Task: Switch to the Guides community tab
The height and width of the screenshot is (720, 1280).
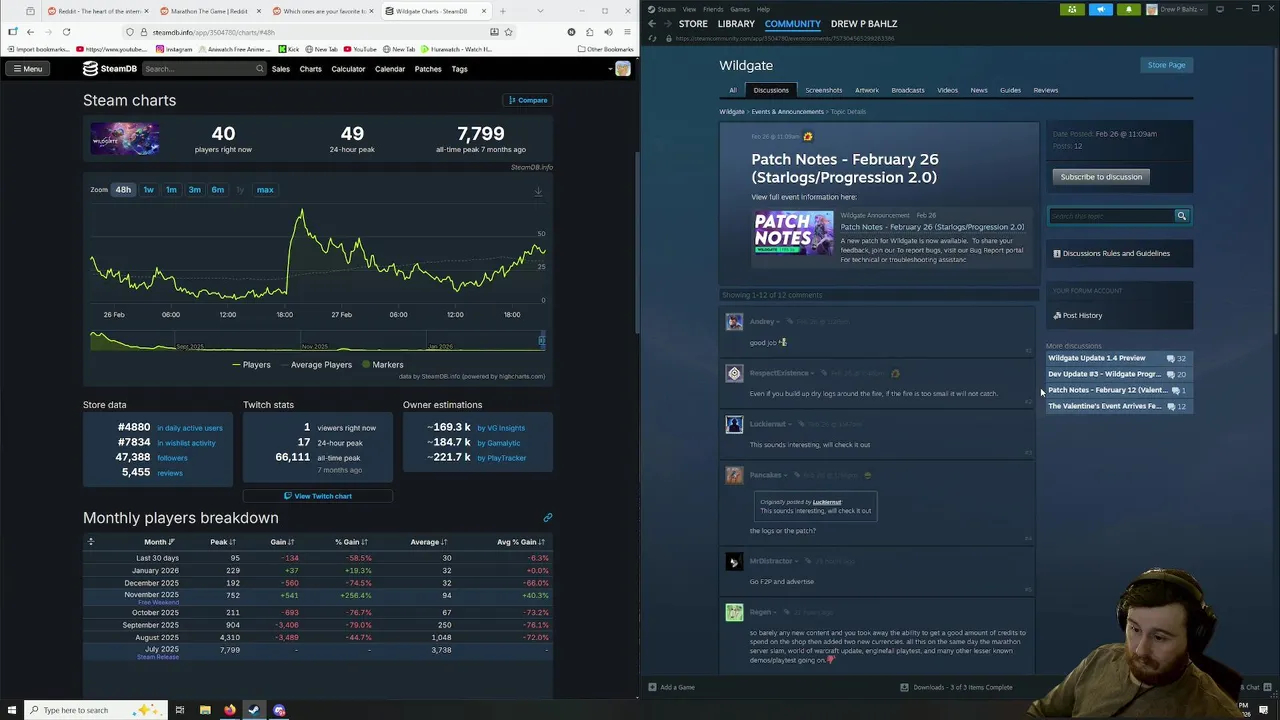Action: pyautogui.click(x=1010, y=90)
